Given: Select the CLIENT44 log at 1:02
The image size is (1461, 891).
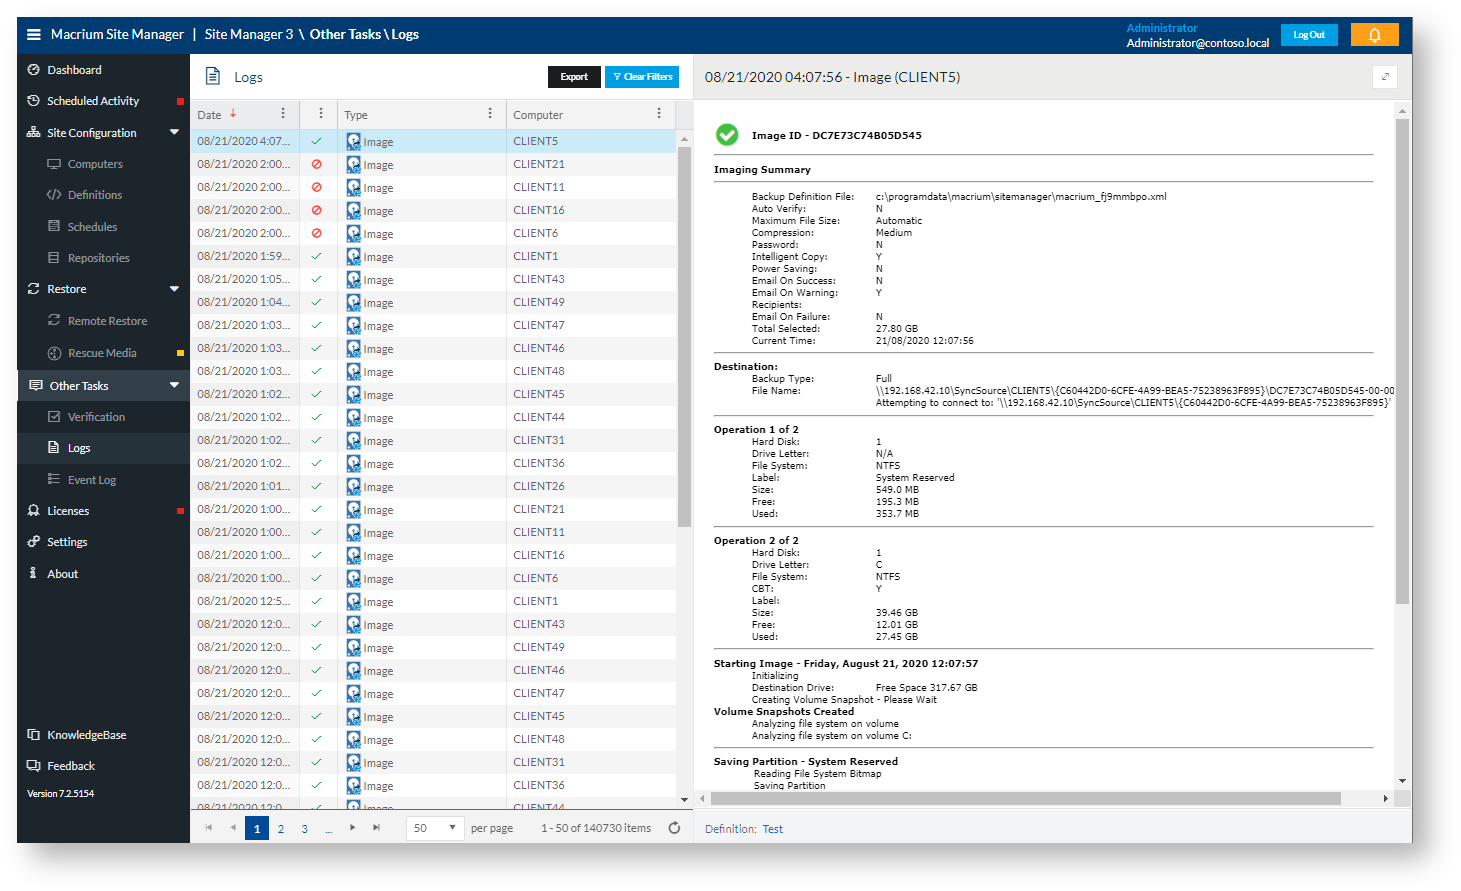Looking at the screenshot, I should [433, 417].
